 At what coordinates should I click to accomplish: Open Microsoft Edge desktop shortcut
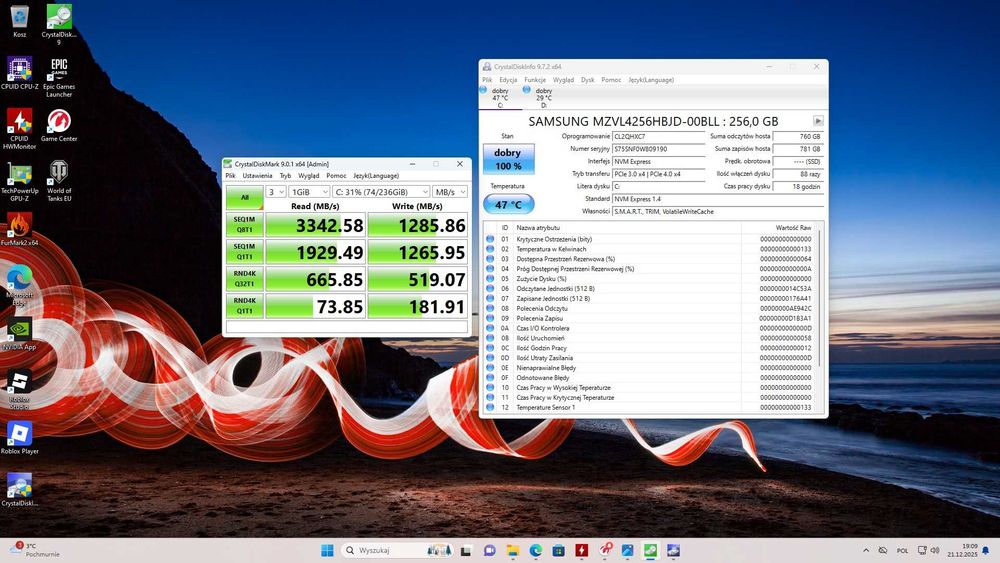tap(20, 284)
